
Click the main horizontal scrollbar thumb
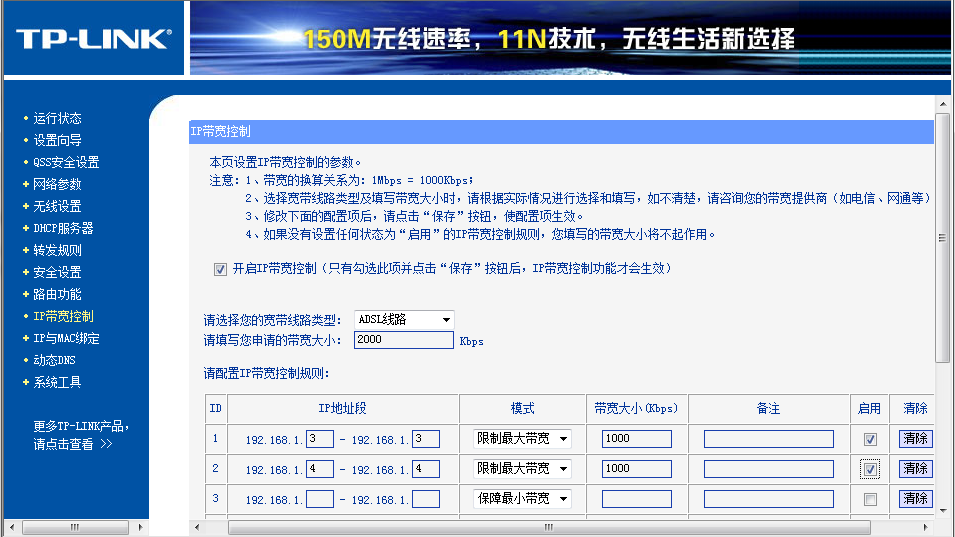(x=549, y=527)
